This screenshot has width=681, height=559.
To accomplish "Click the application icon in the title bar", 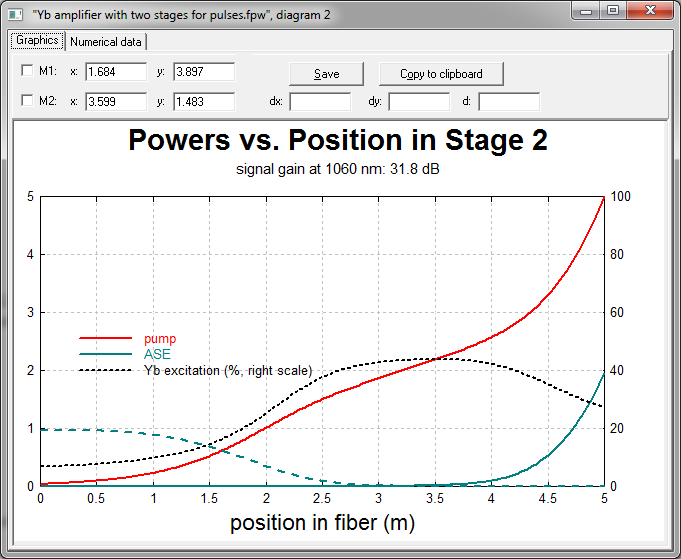I will point(15,15).
